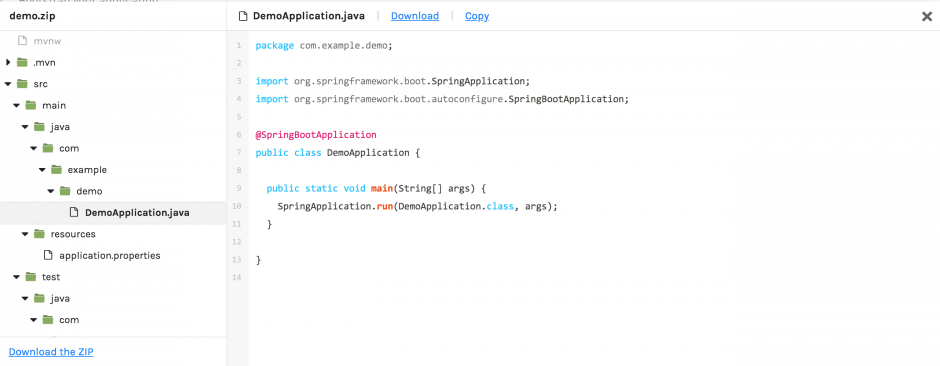Click the file icon beside the DemoApplication.java header
The width and height of the screenshot is (940, 366).
point(243,16)
